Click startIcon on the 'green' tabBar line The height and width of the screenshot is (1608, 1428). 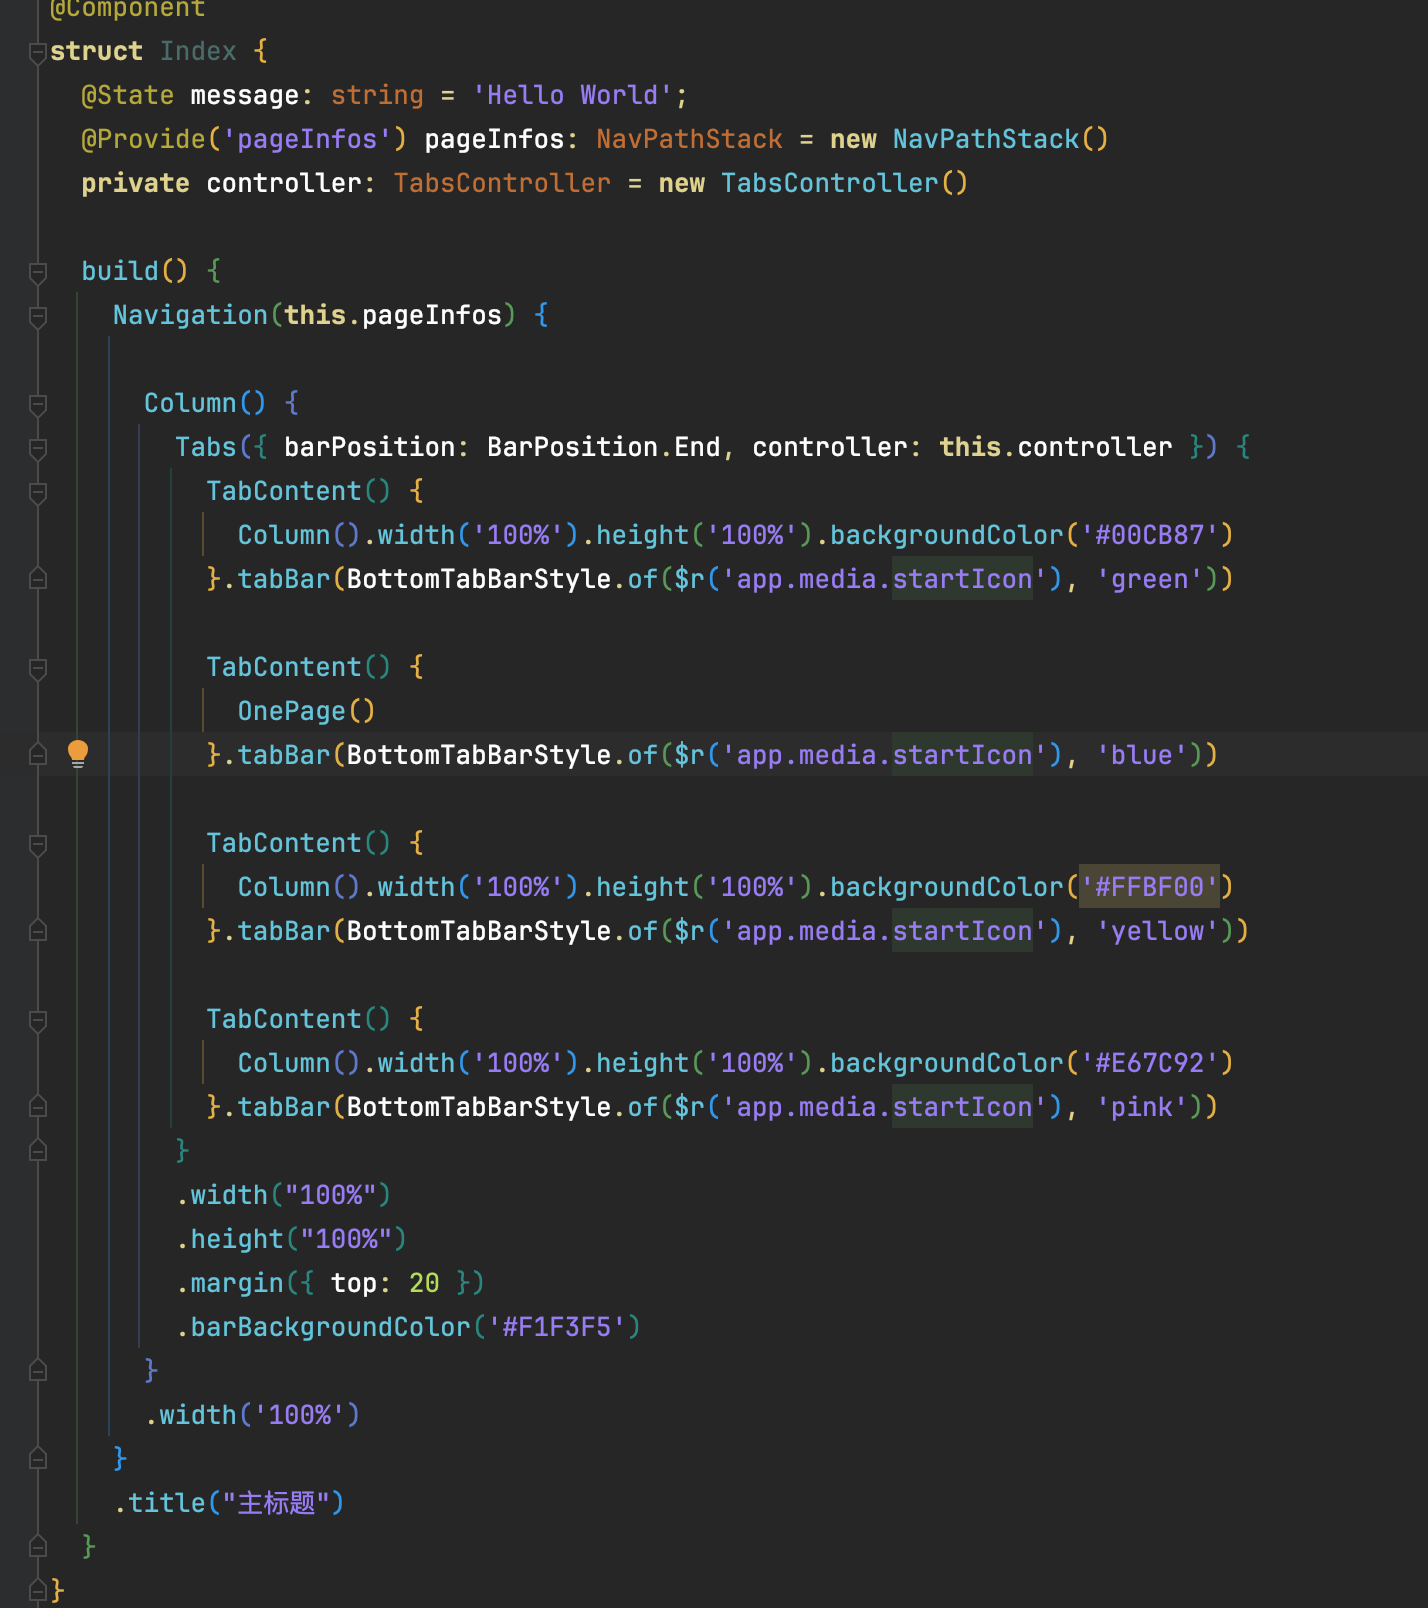coord(962,579)
